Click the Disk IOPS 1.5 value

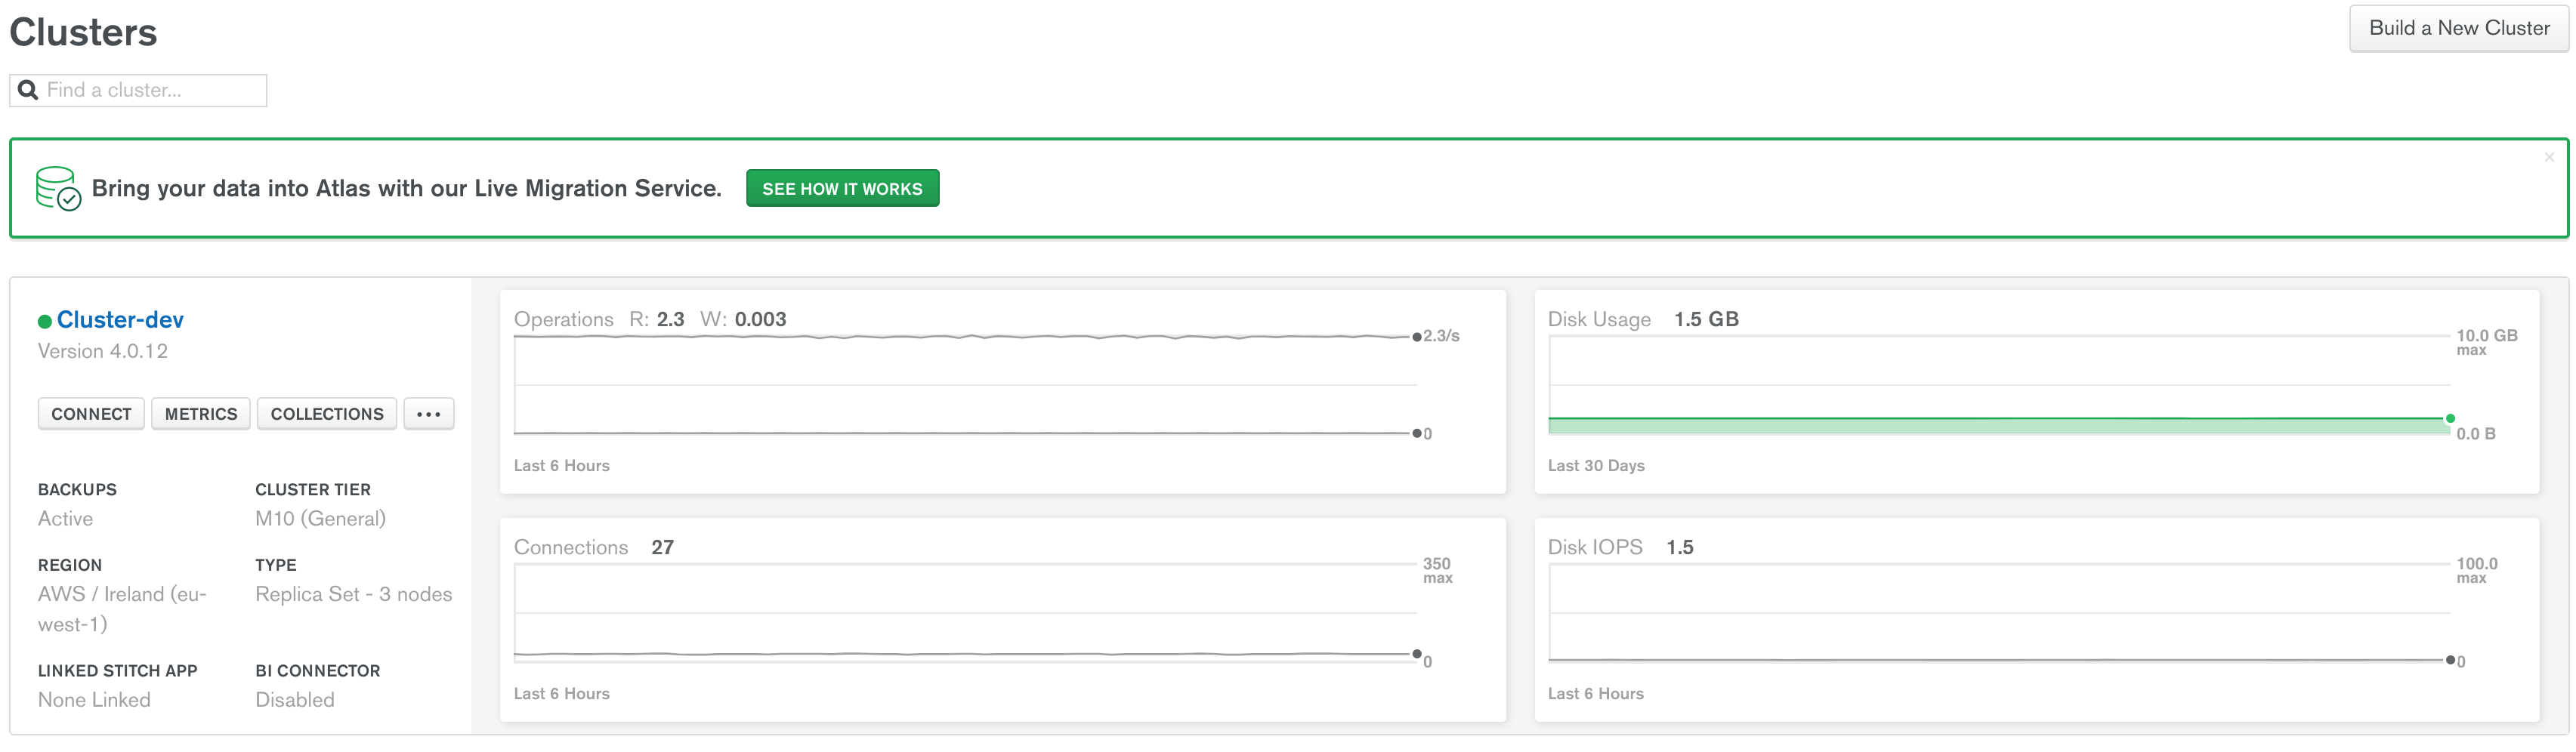1680,548
